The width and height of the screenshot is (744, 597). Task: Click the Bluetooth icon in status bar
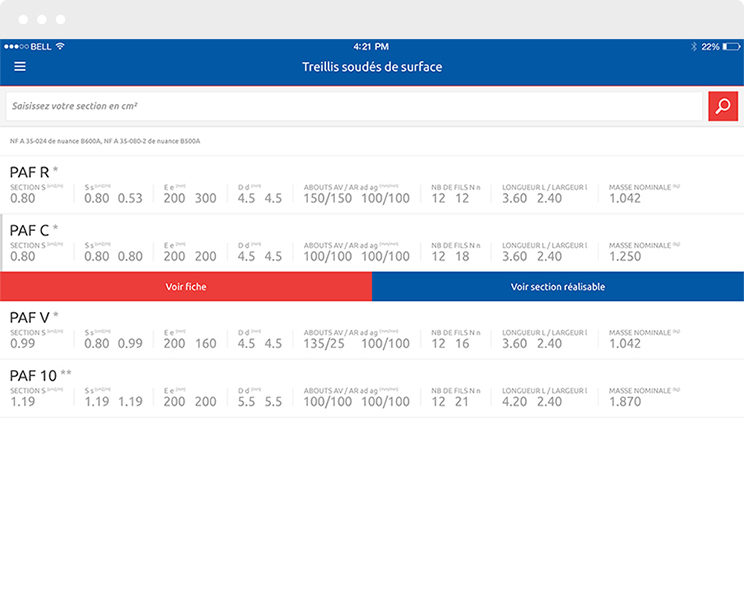pos(694,47)
